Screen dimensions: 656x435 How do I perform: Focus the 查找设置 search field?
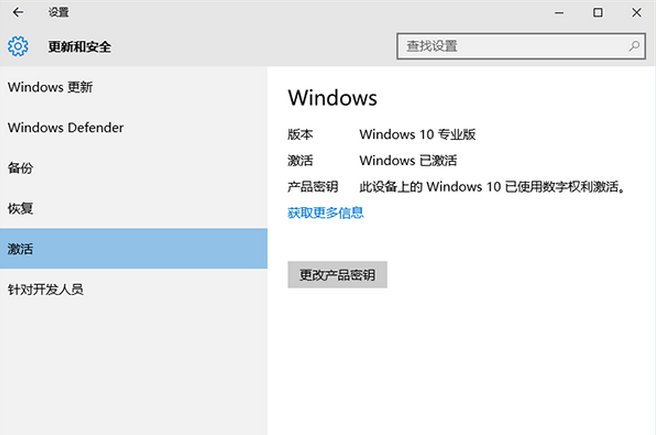click(x=521, y=46)
